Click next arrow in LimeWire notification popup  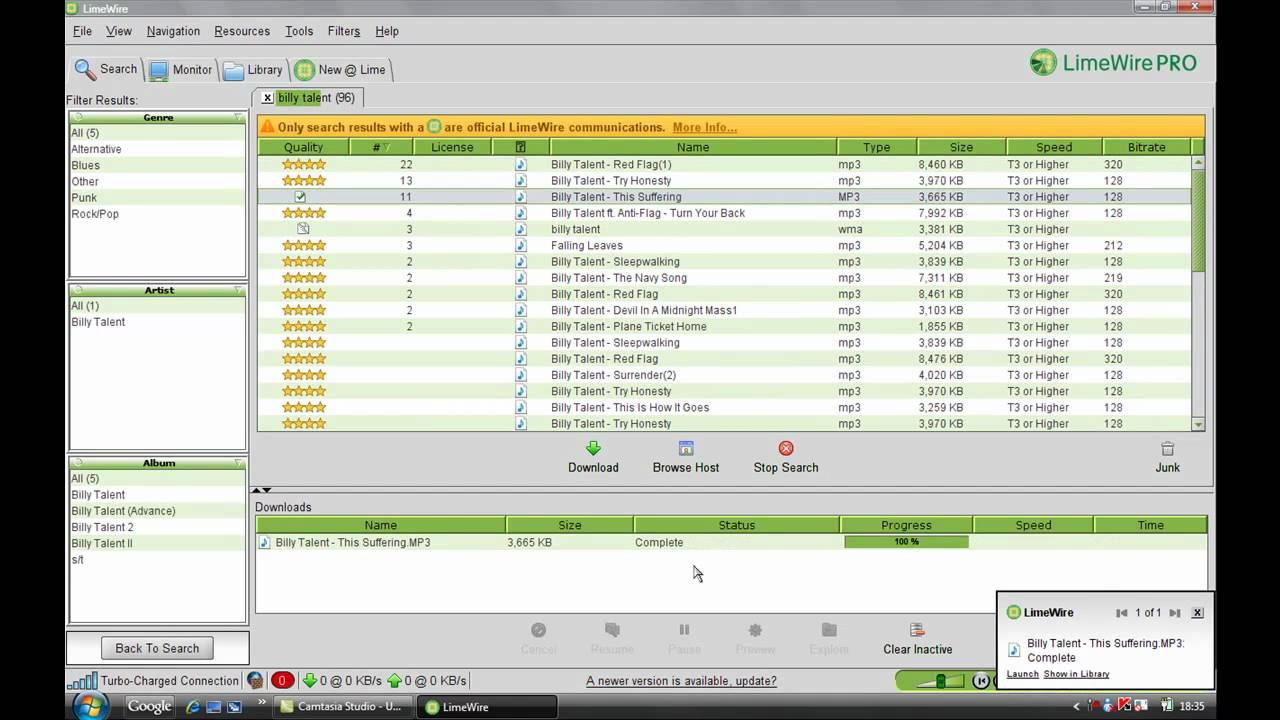tap(1175, 613)
